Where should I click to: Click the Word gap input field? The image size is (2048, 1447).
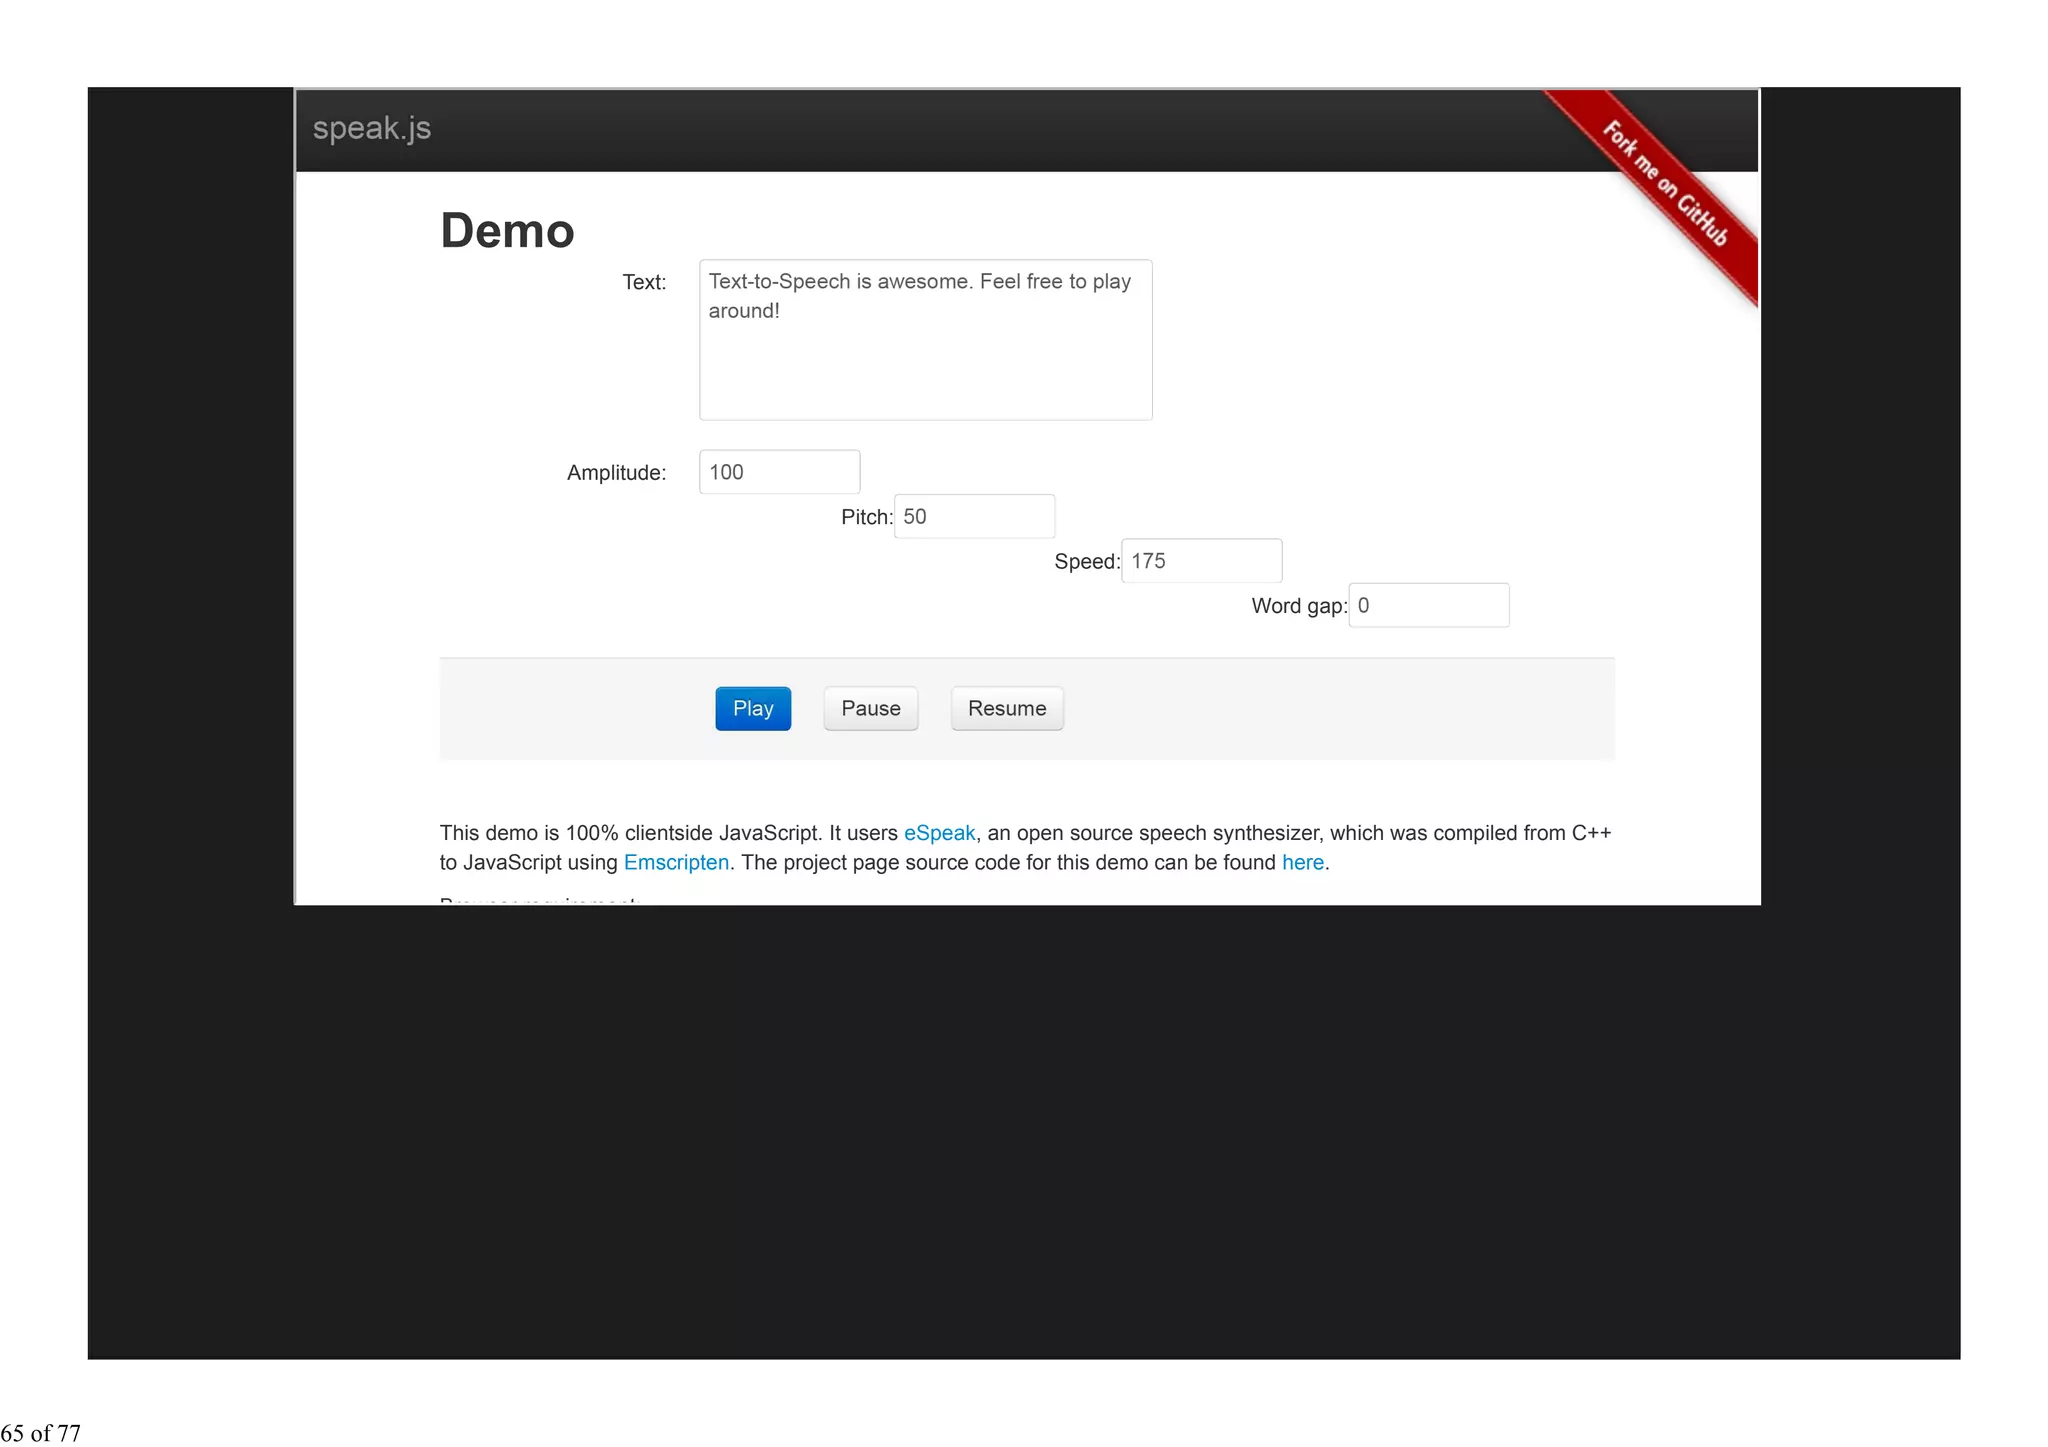pos(1428,606)
